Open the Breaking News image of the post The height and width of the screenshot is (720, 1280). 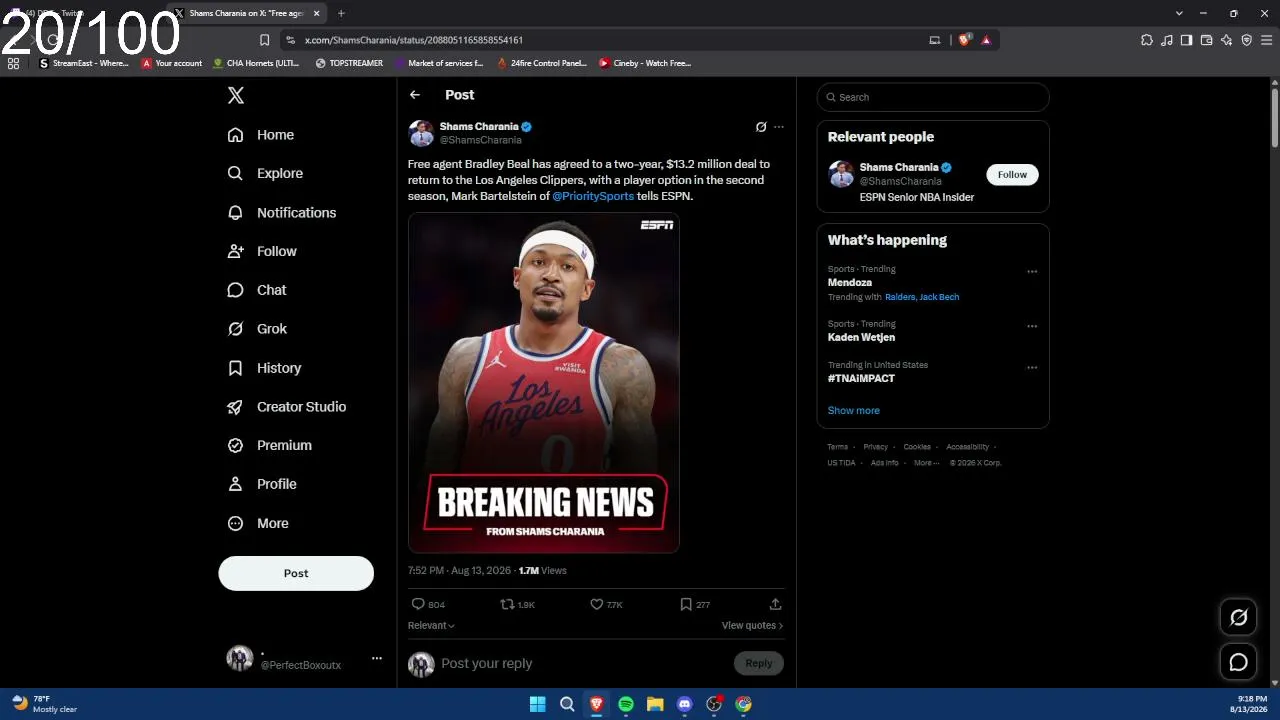544,383
